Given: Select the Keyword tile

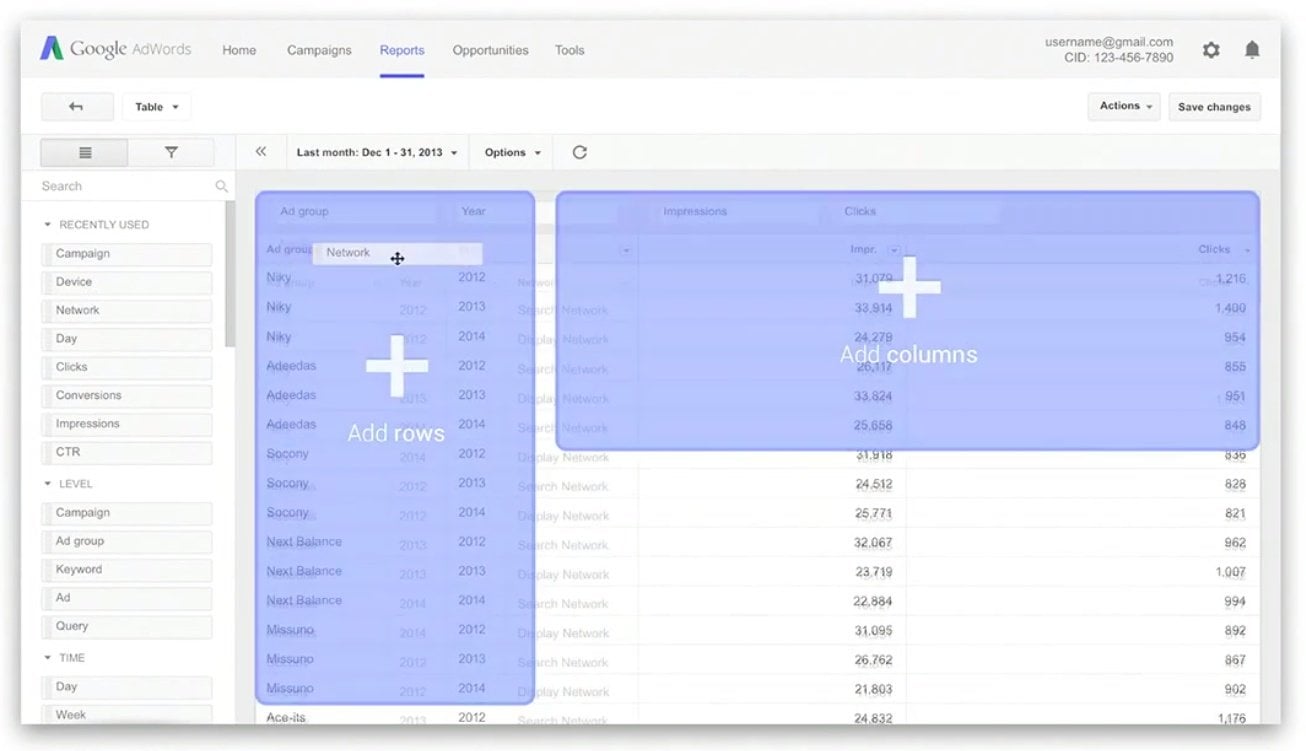Looking at the screenshot, I should (x=126, y=570).
